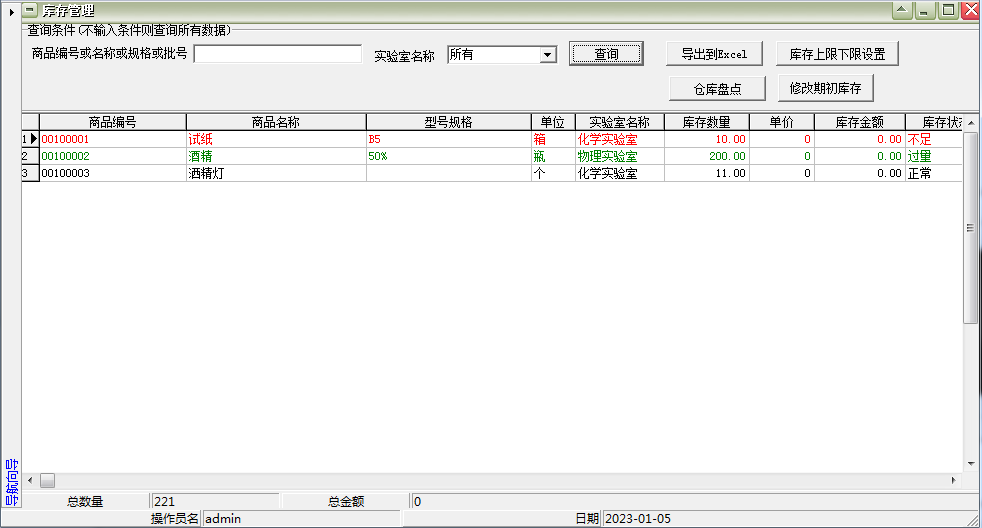Click the vertical scrollbar up arrow

(971, 123)
